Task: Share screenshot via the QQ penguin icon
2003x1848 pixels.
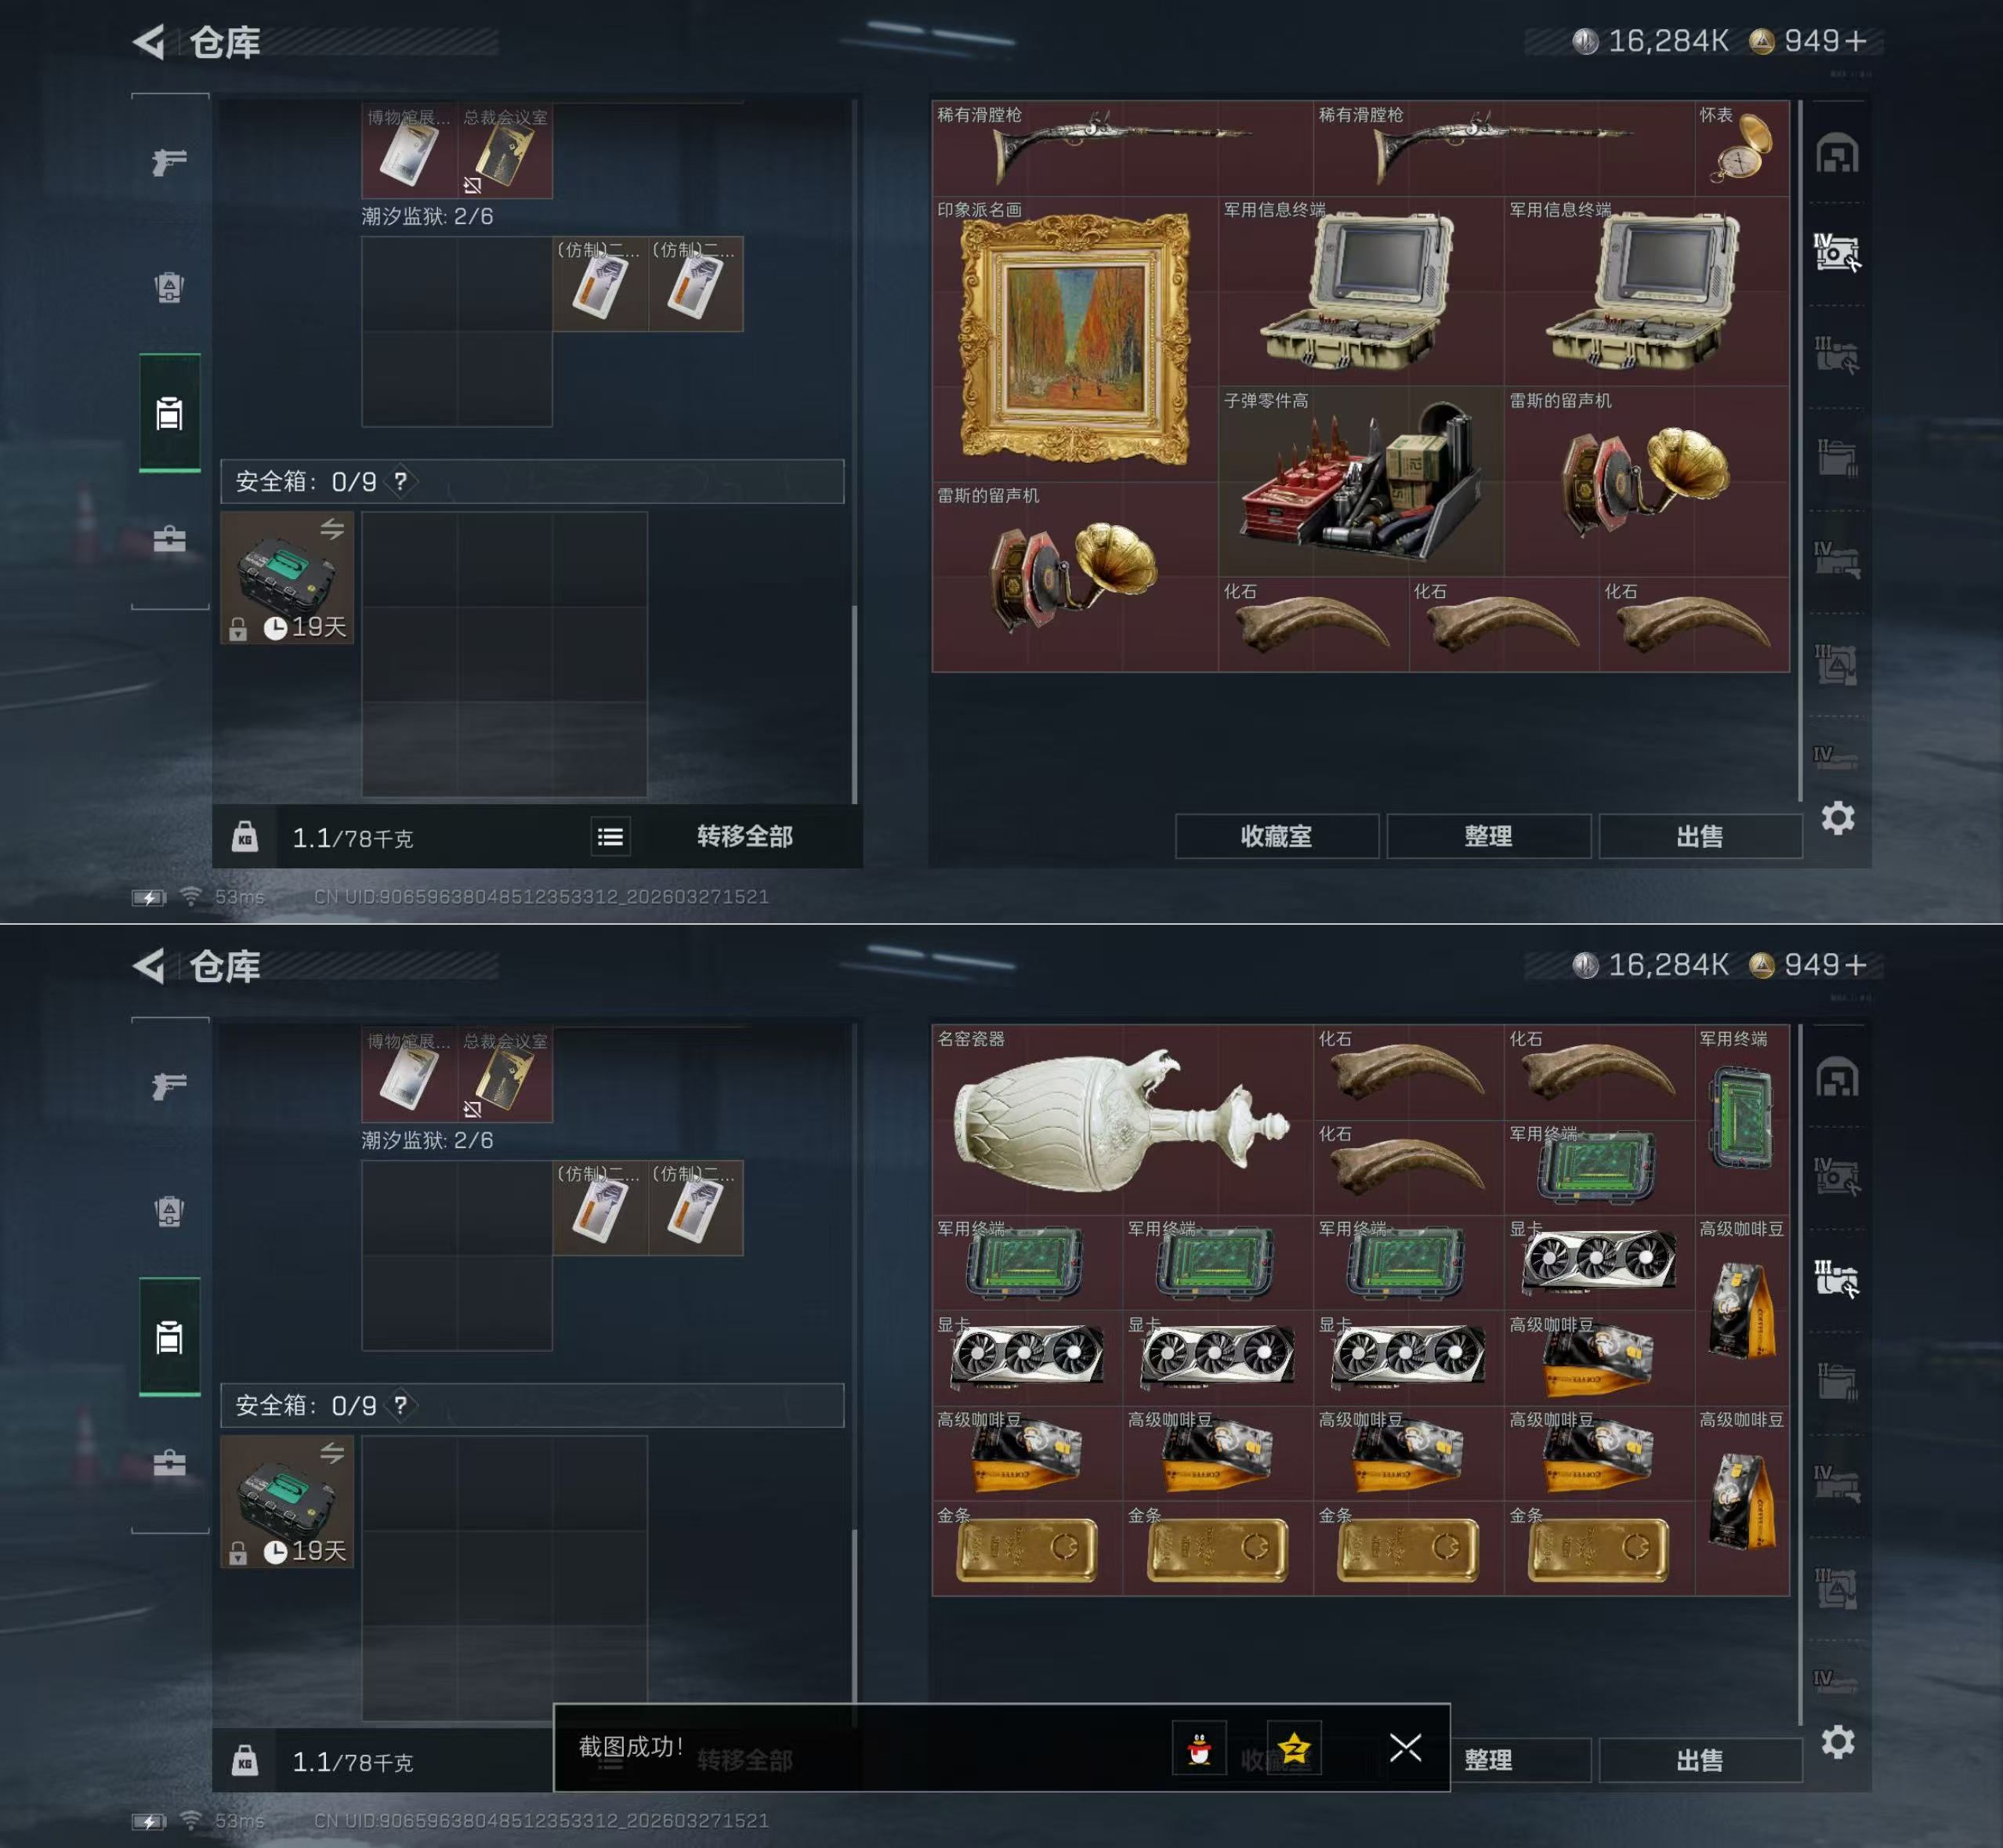Action: click(x=1198, y=1748)
